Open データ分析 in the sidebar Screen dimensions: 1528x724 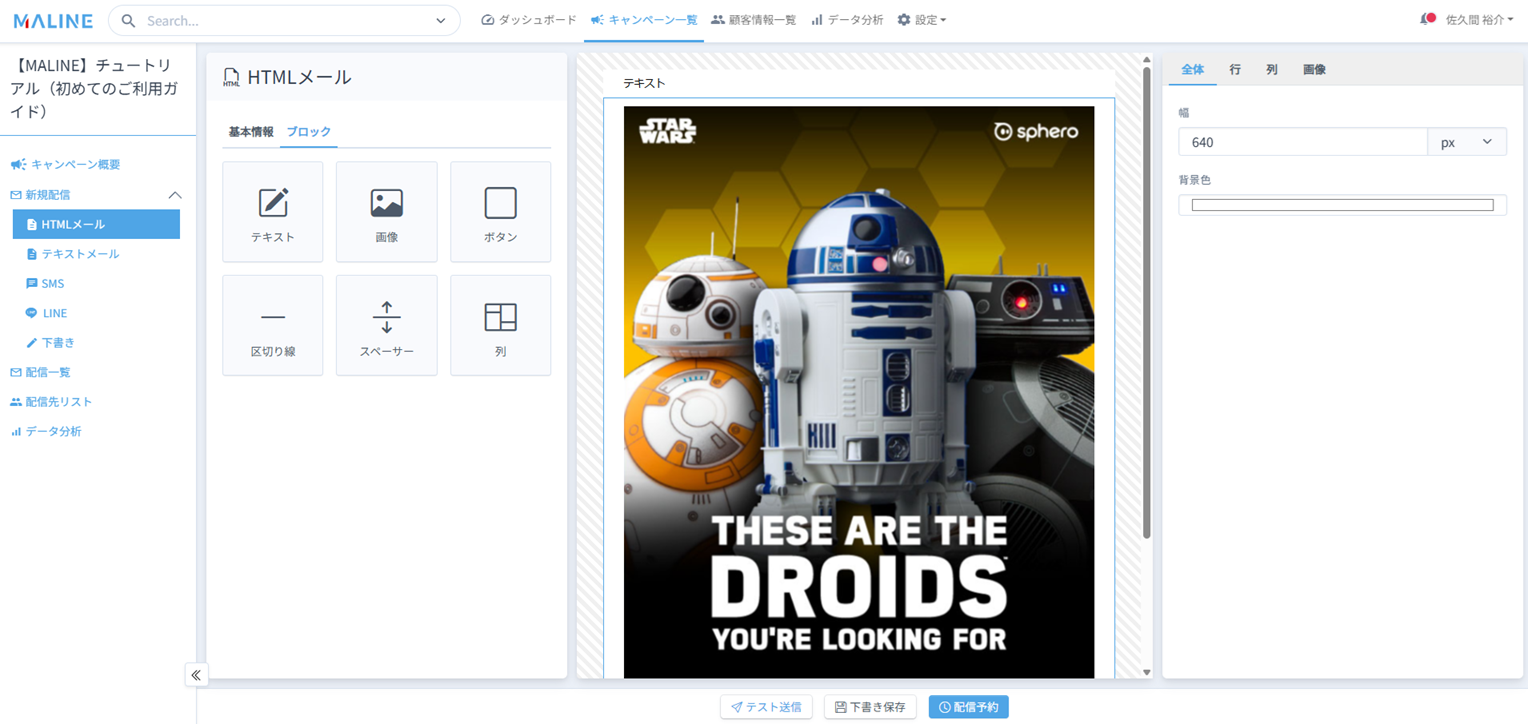point(46,431)
